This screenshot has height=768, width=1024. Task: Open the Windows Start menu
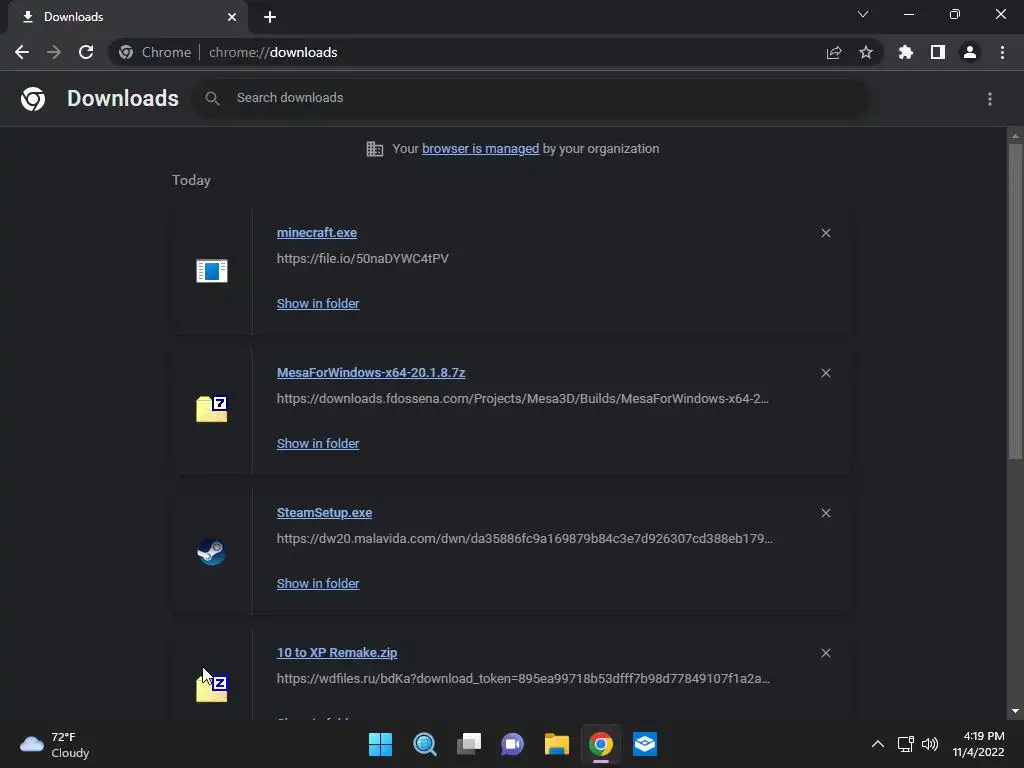coord(381,744)
